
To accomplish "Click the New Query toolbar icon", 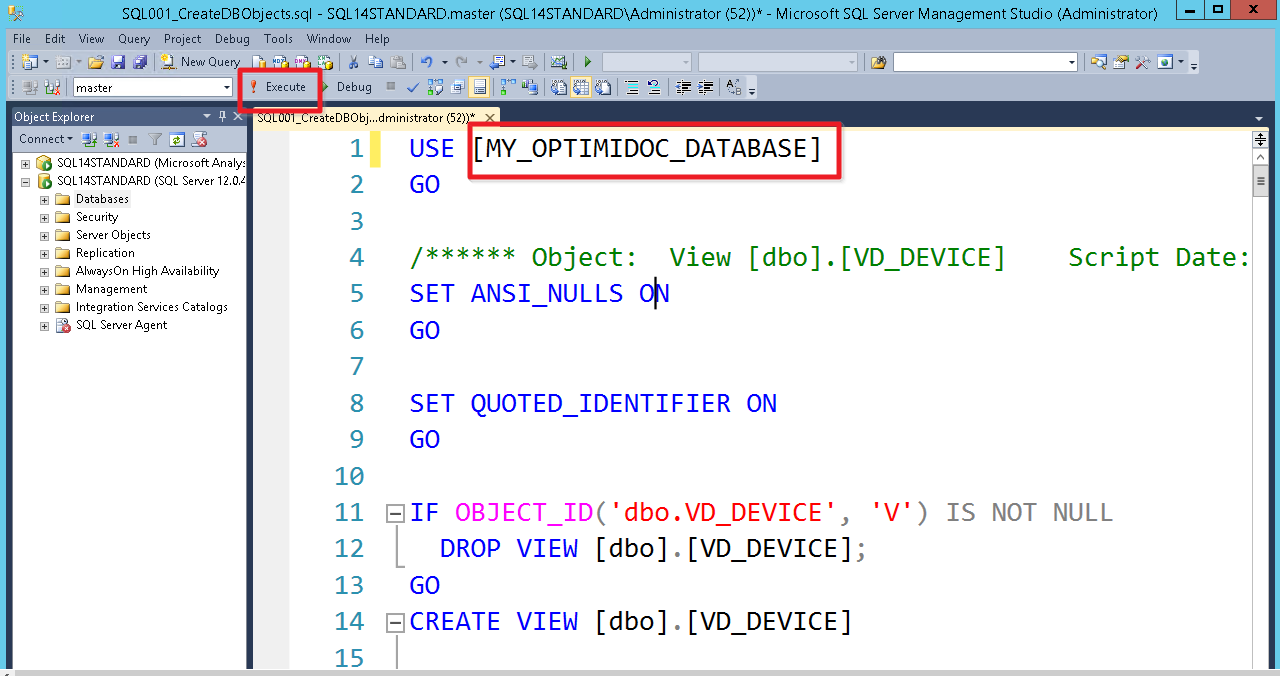I will [x=201, y=62].
